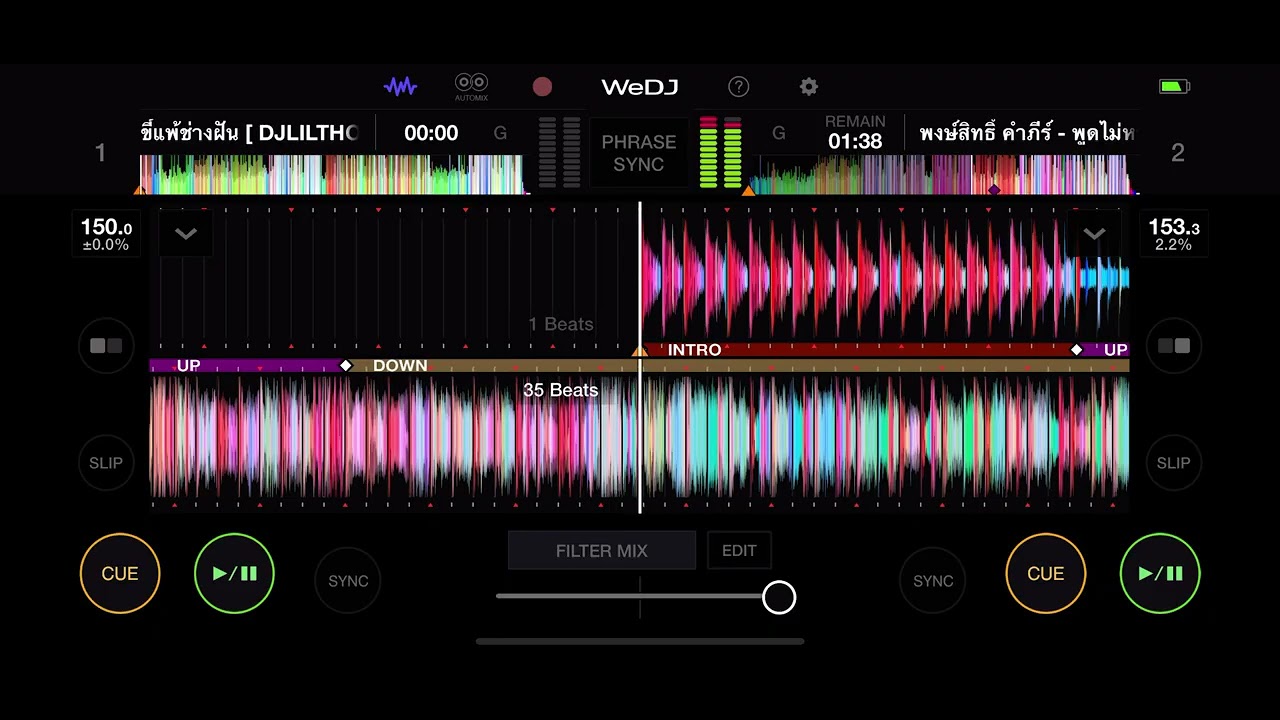Open the help question mark icon
The height and width of the screenshot is (720, 1280).
coord(738,87)
